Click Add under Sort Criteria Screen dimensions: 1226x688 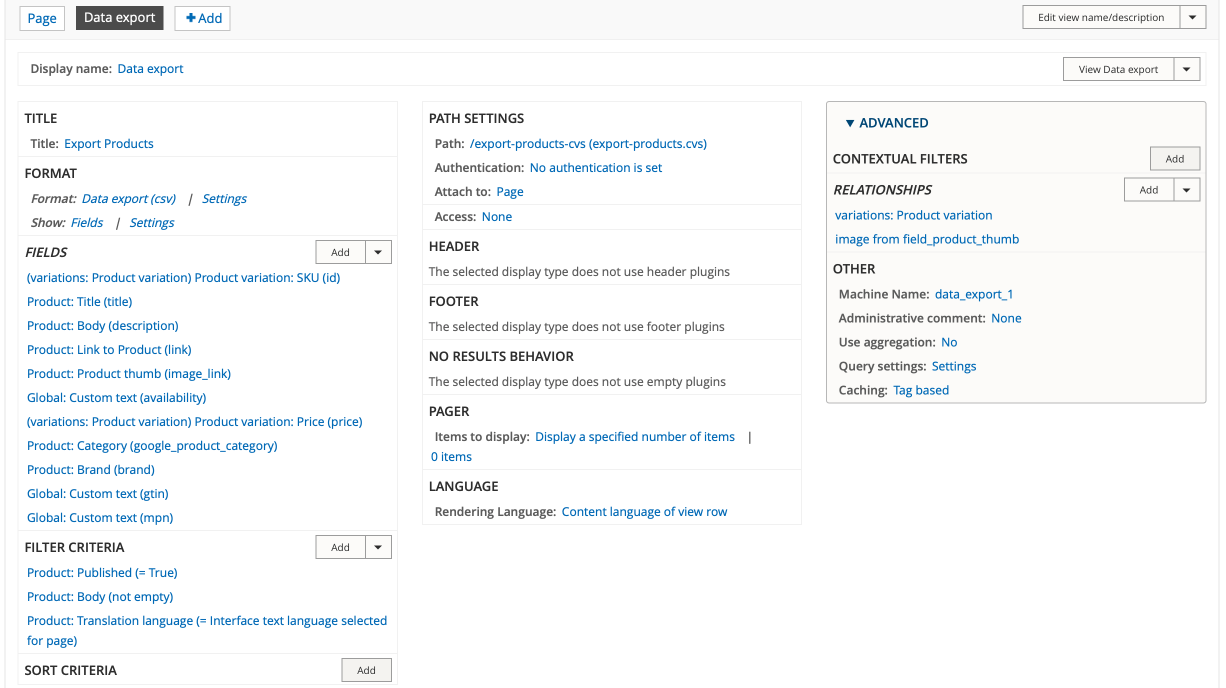pyautogui.click(x=366, y=669)
